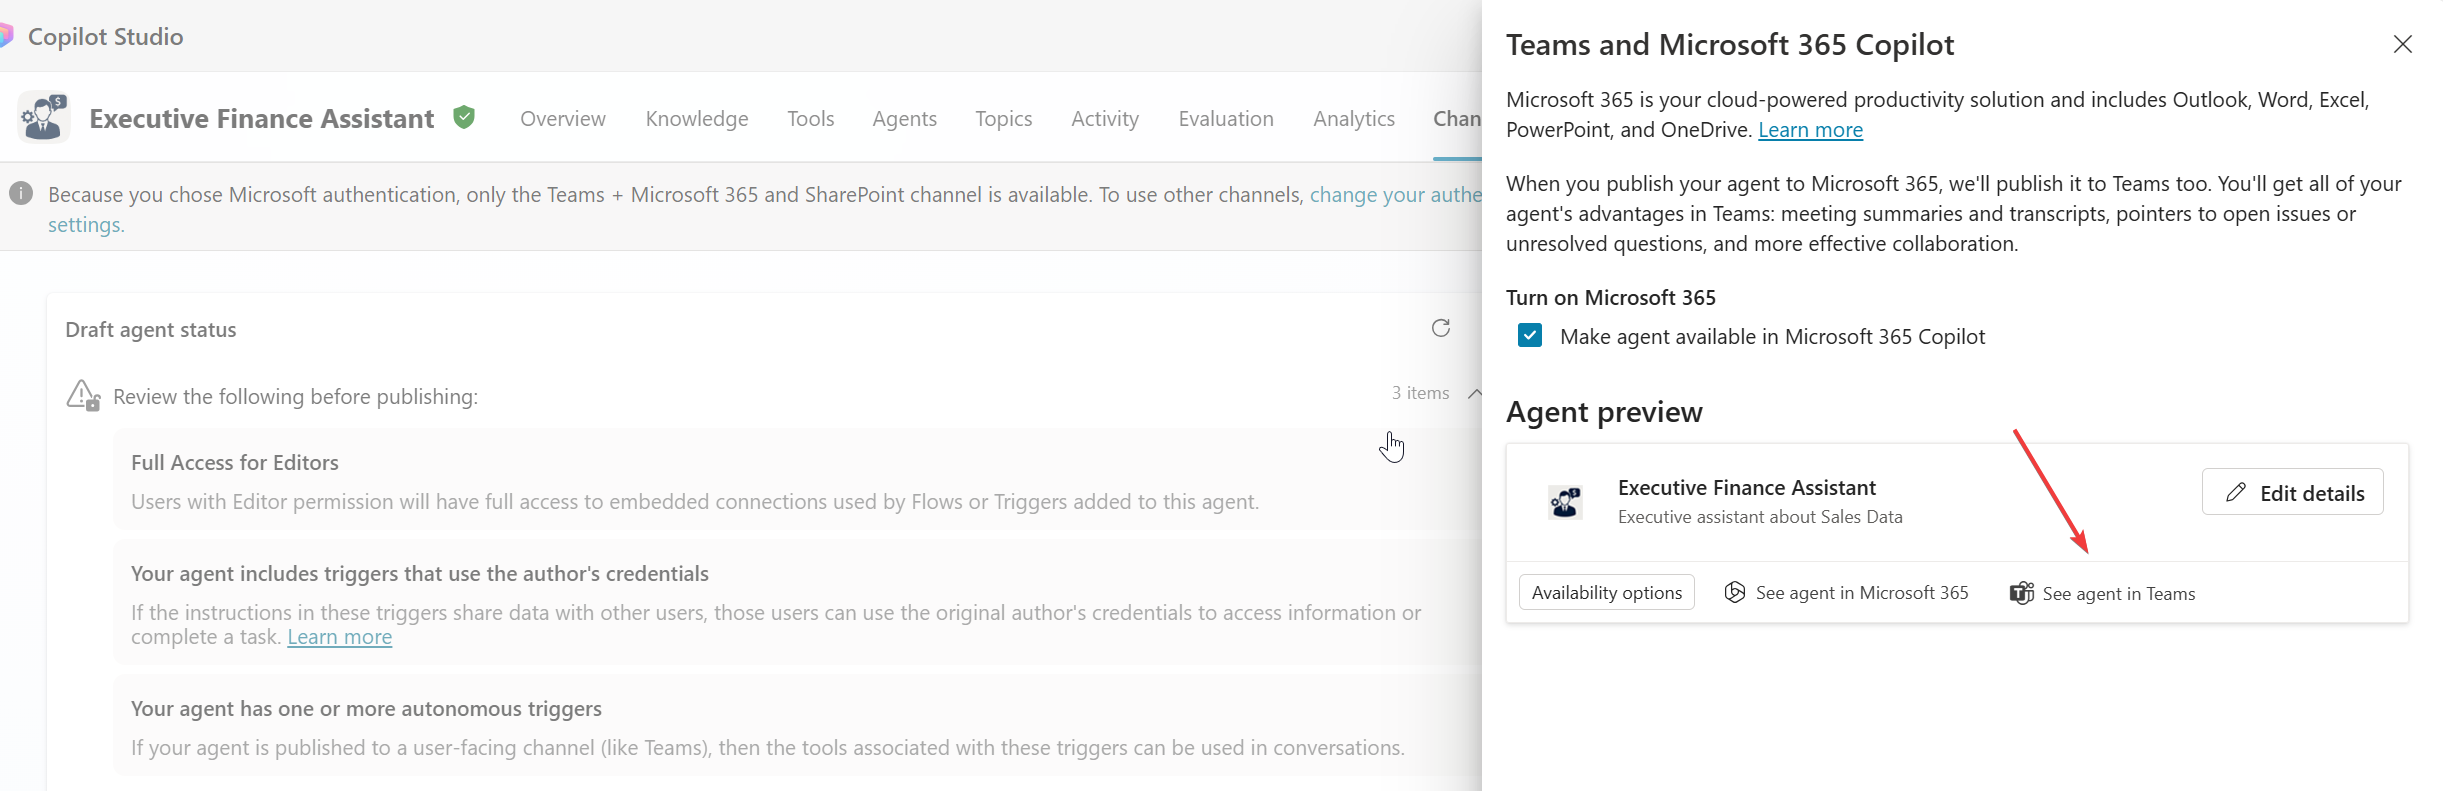Close the Teams and Microsoft 365 panel
The width and height of the screenshot is (2443, 791).
click(2402, 45)
